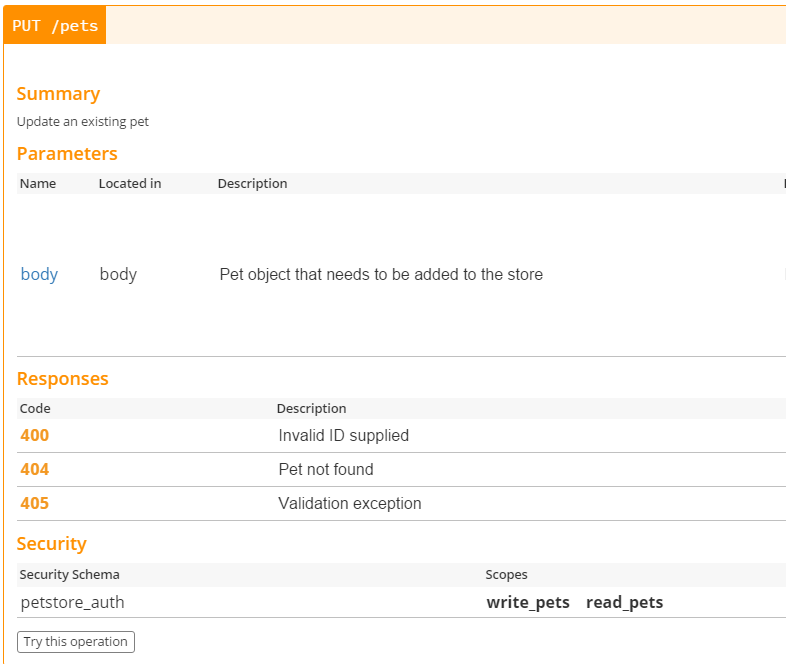The width and height of the screenshot is (786, 664).
Task: Select the 404 response code
Action: (34, 470)
